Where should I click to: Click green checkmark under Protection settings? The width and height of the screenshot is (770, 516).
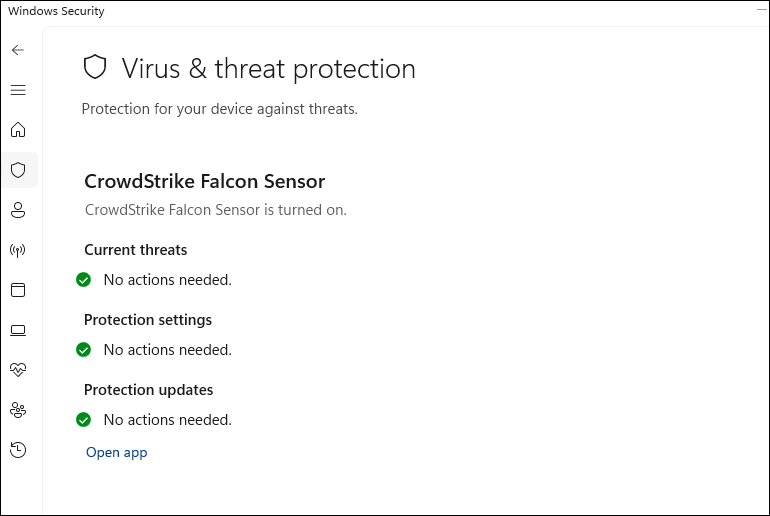point(84,350)
